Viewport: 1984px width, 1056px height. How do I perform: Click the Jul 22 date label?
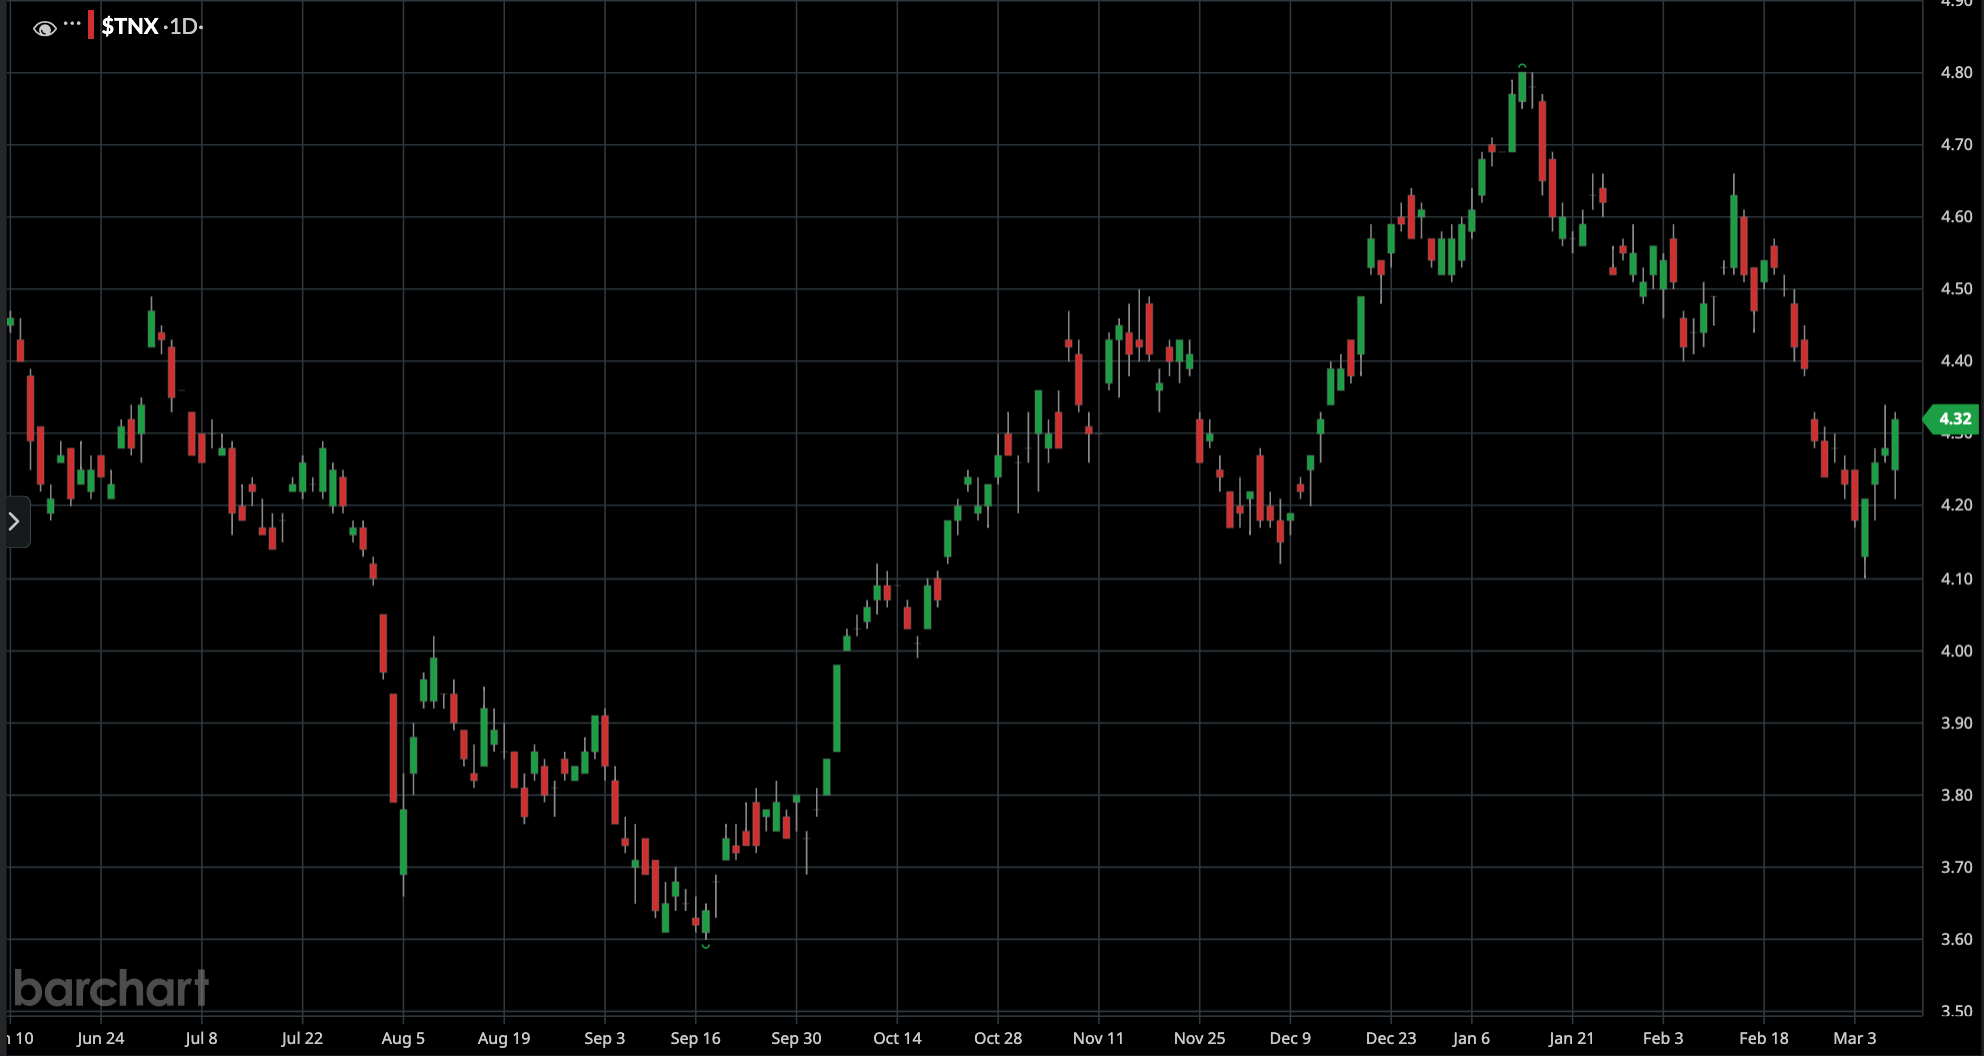(302, 1038)
